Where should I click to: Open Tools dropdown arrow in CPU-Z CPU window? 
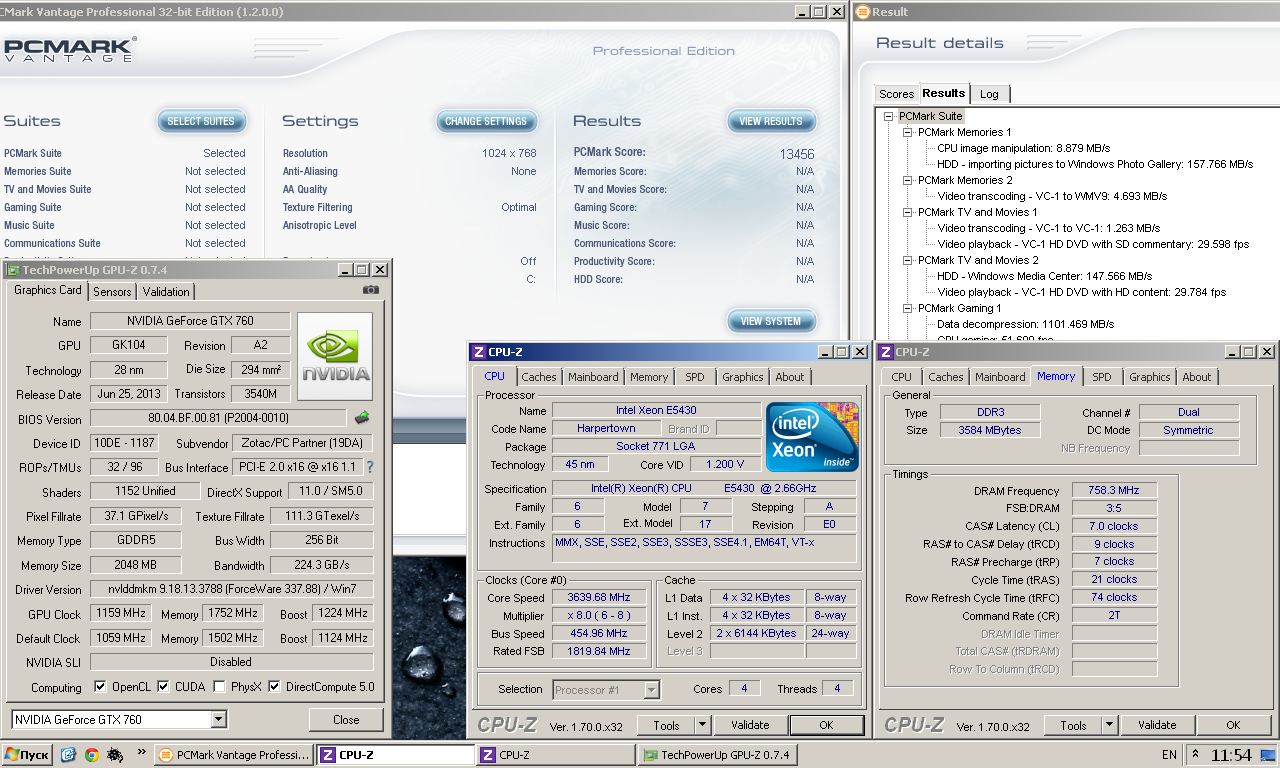point(702,726)
